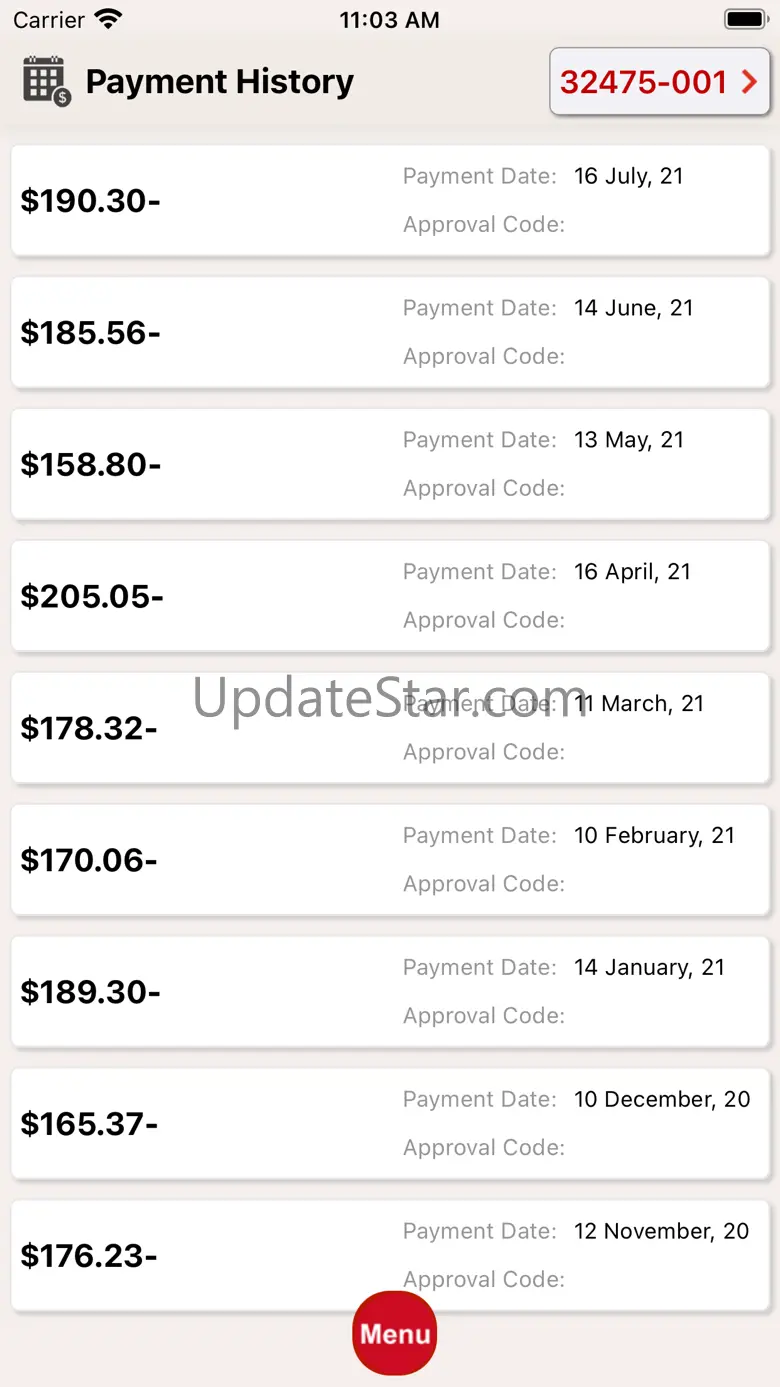Tap the 10 February, 21 payment date
The width and height of the screenshot is (780, 1387).
(x=654, y=836)
